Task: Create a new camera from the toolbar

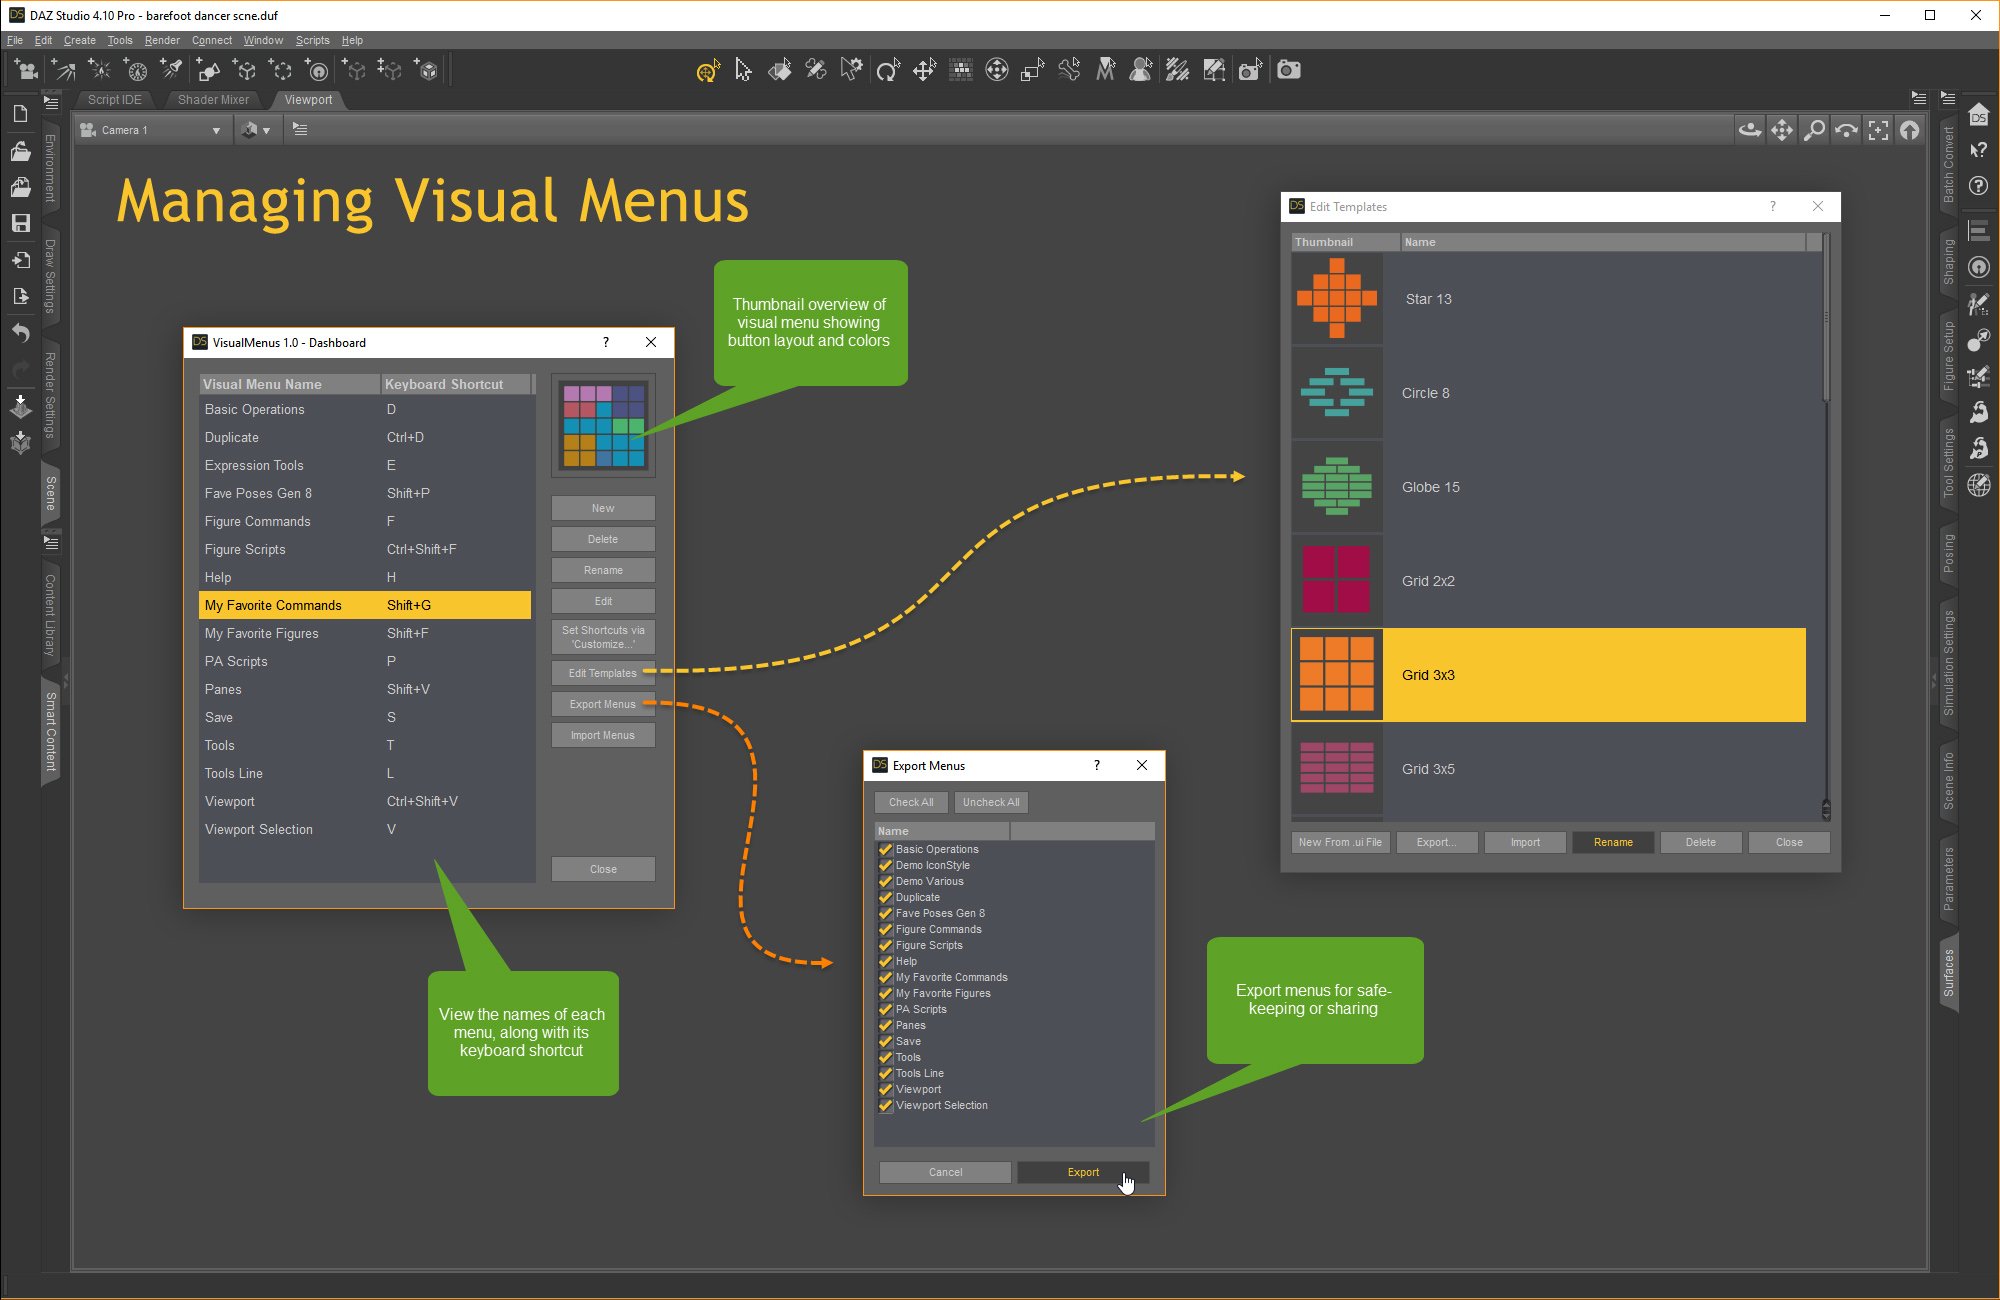Action: [27, 69]
